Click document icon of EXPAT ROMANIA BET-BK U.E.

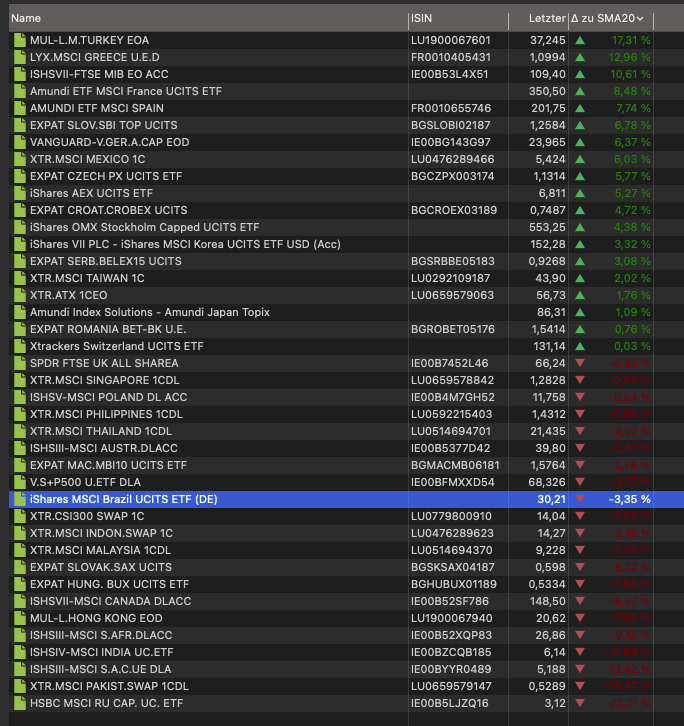tap(20, 329)
